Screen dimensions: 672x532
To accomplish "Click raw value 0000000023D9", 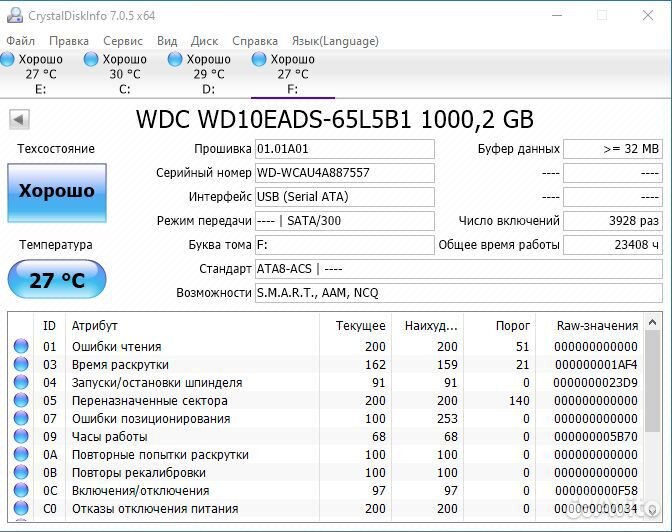I will tap(596, 383).
